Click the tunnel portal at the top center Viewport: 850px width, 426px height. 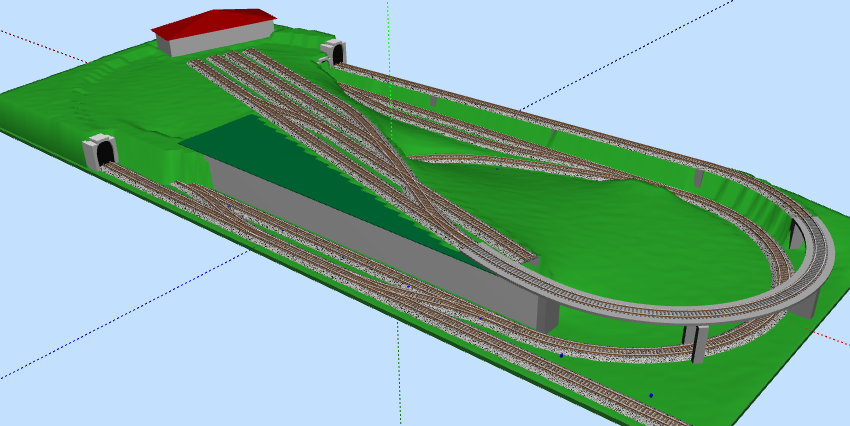coord(334,52)
